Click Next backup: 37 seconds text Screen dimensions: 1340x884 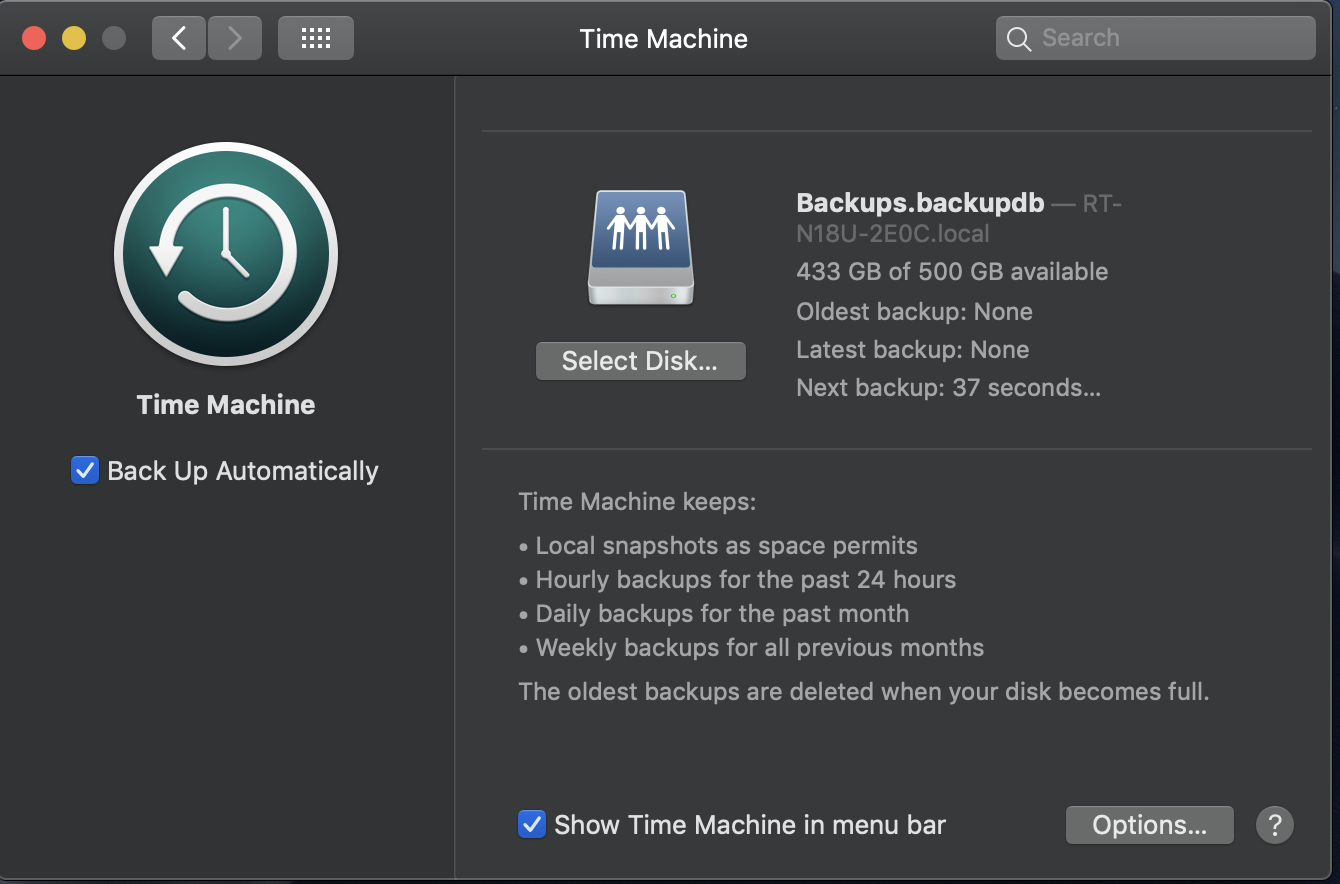tap(947, 387)
